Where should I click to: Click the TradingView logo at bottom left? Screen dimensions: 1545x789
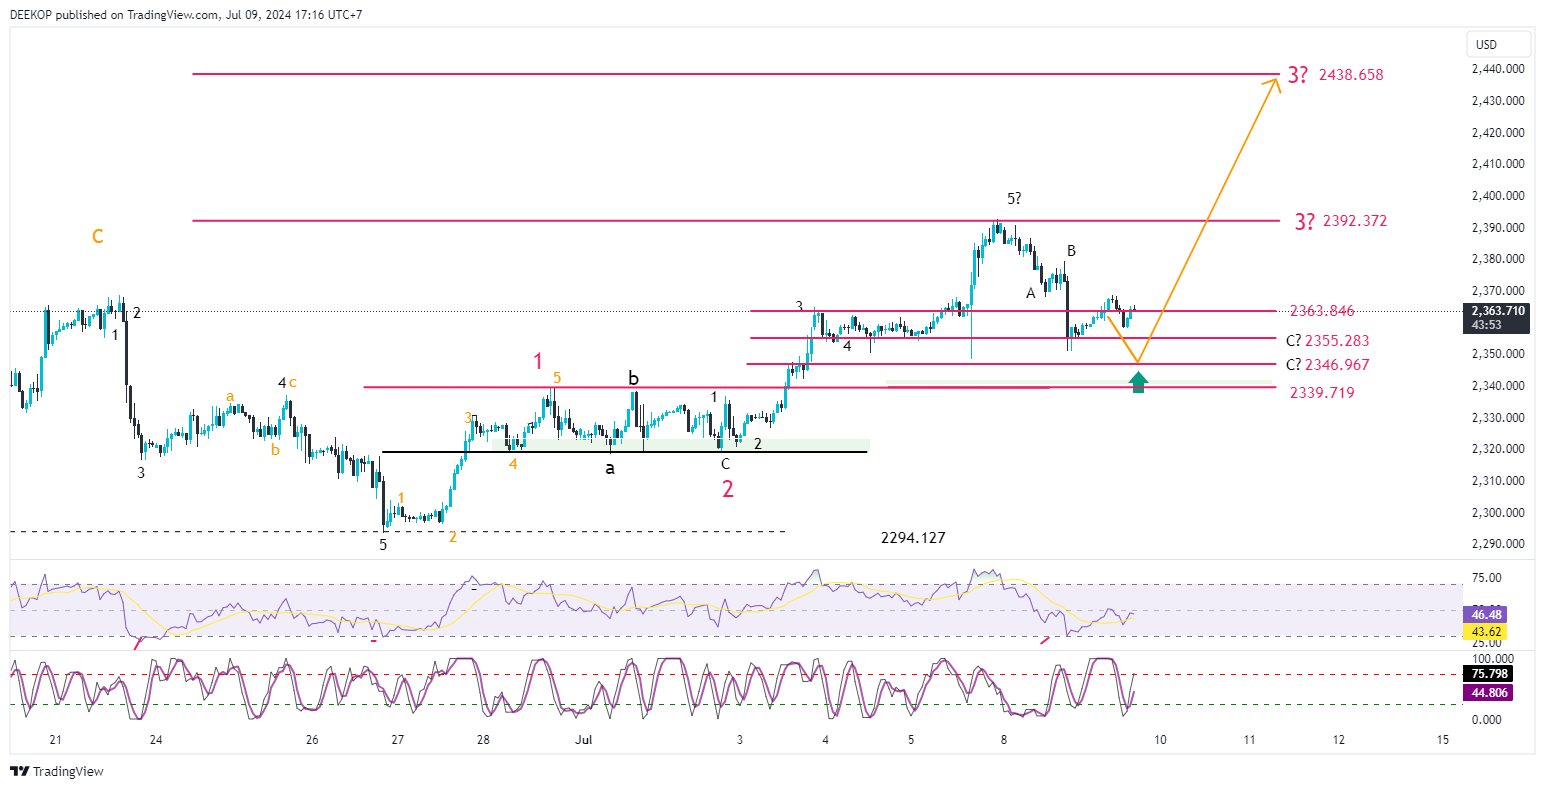click(57, 771)
